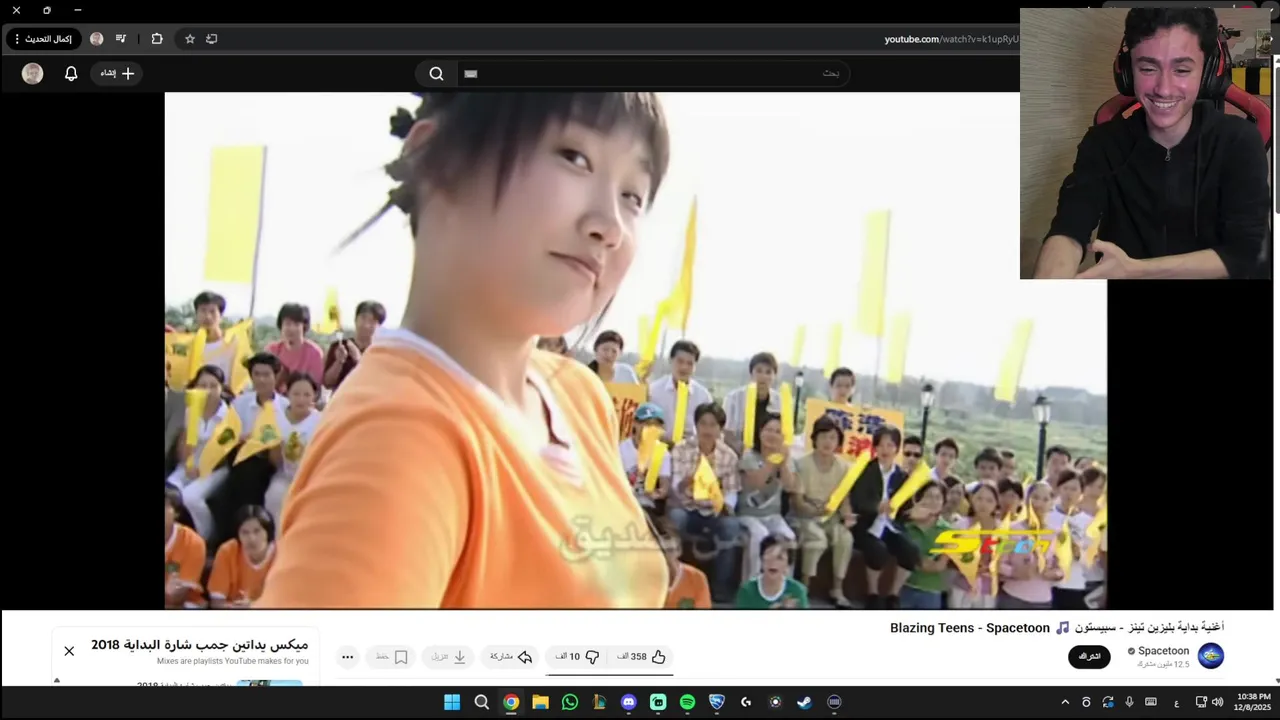Click "Mixes are playlists YouTube makes for you"
This screenshot has height=720, width=1280.
(232, 661)
